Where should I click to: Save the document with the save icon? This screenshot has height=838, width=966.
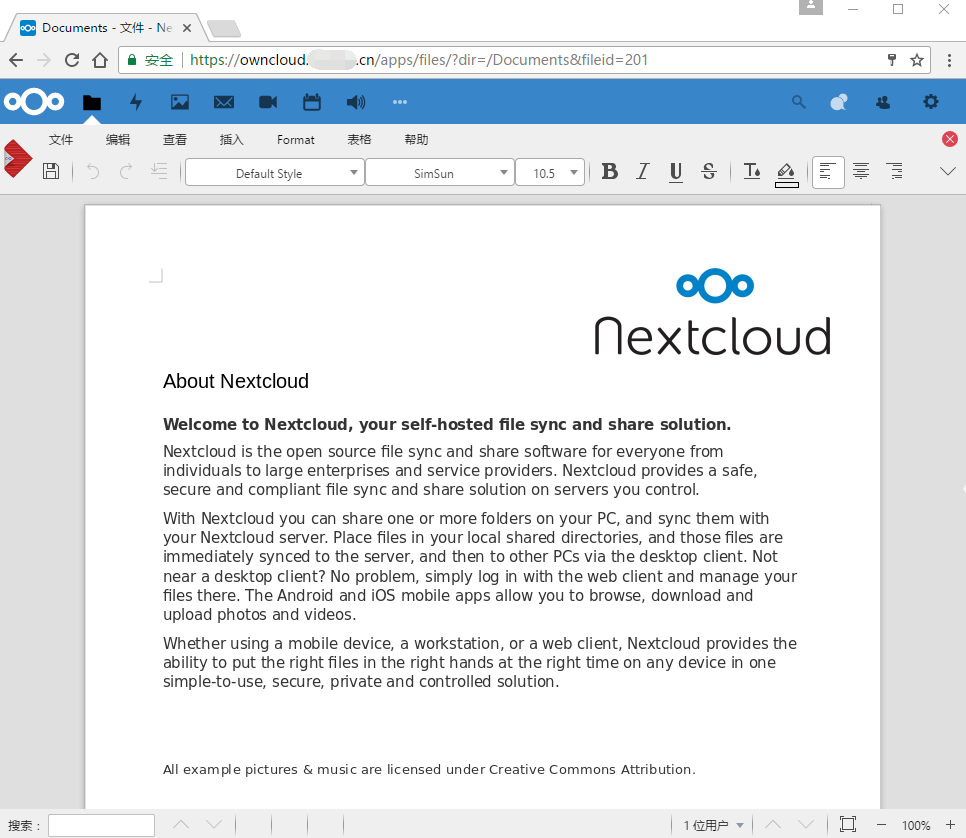point(51,171)
